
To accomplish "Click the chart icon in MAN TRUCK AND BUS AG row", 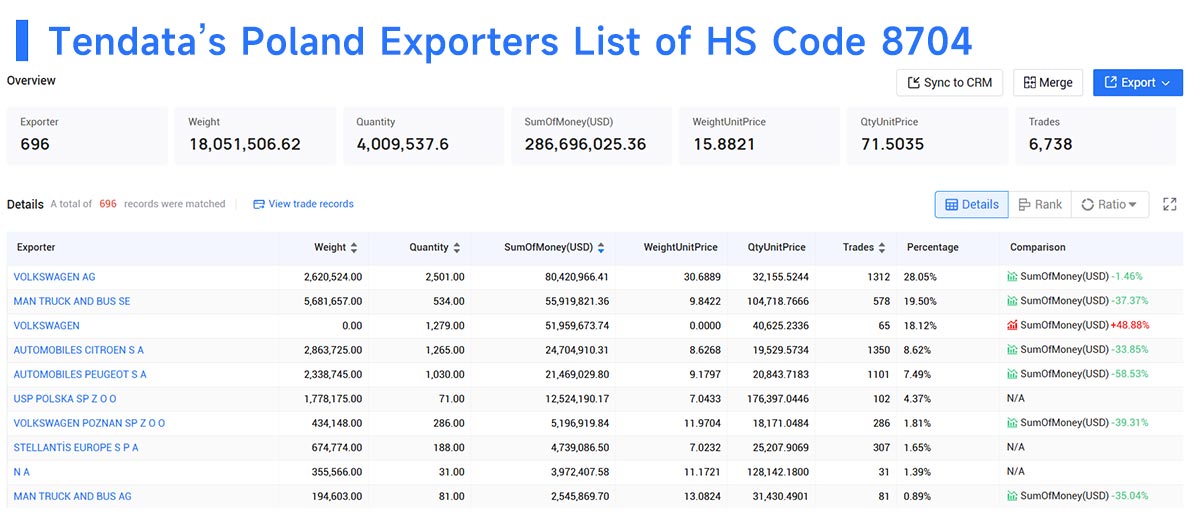I will coord(1012,496).
